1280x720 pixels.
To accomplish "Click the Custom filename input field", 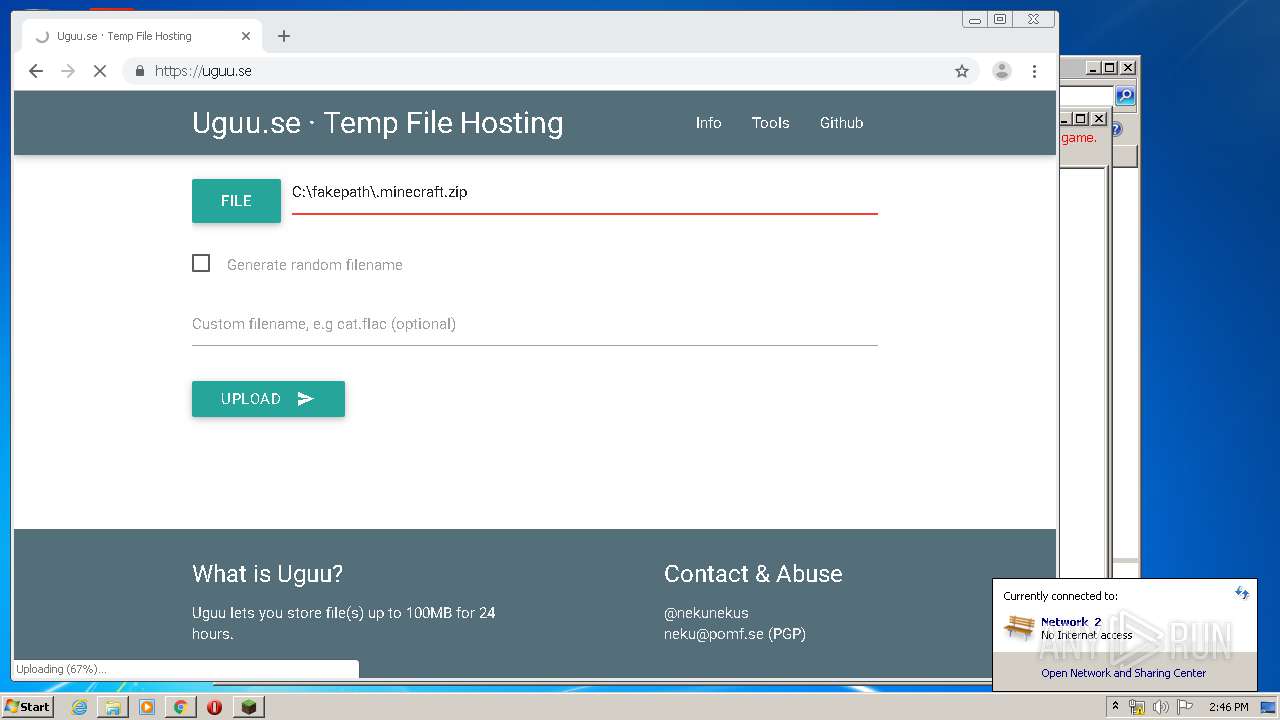I will click(x=535, y=324).
